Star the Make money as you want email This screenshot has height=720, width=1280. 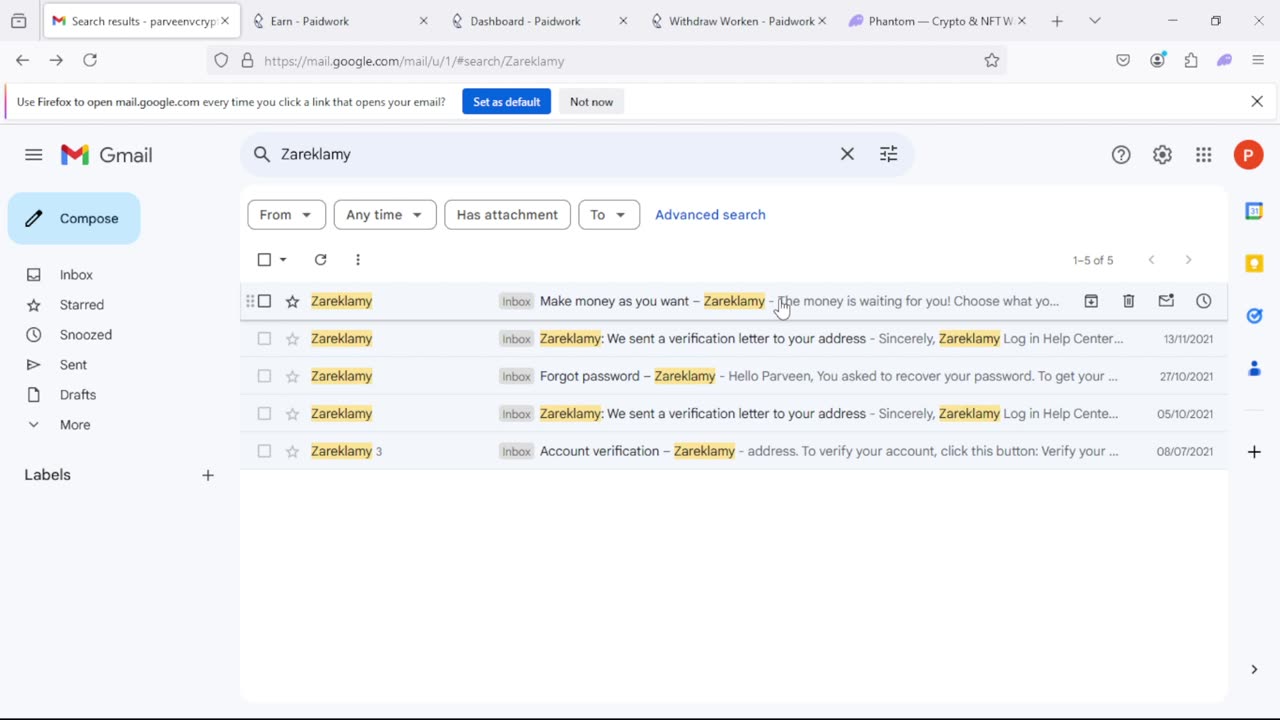(x=292, y=301)
